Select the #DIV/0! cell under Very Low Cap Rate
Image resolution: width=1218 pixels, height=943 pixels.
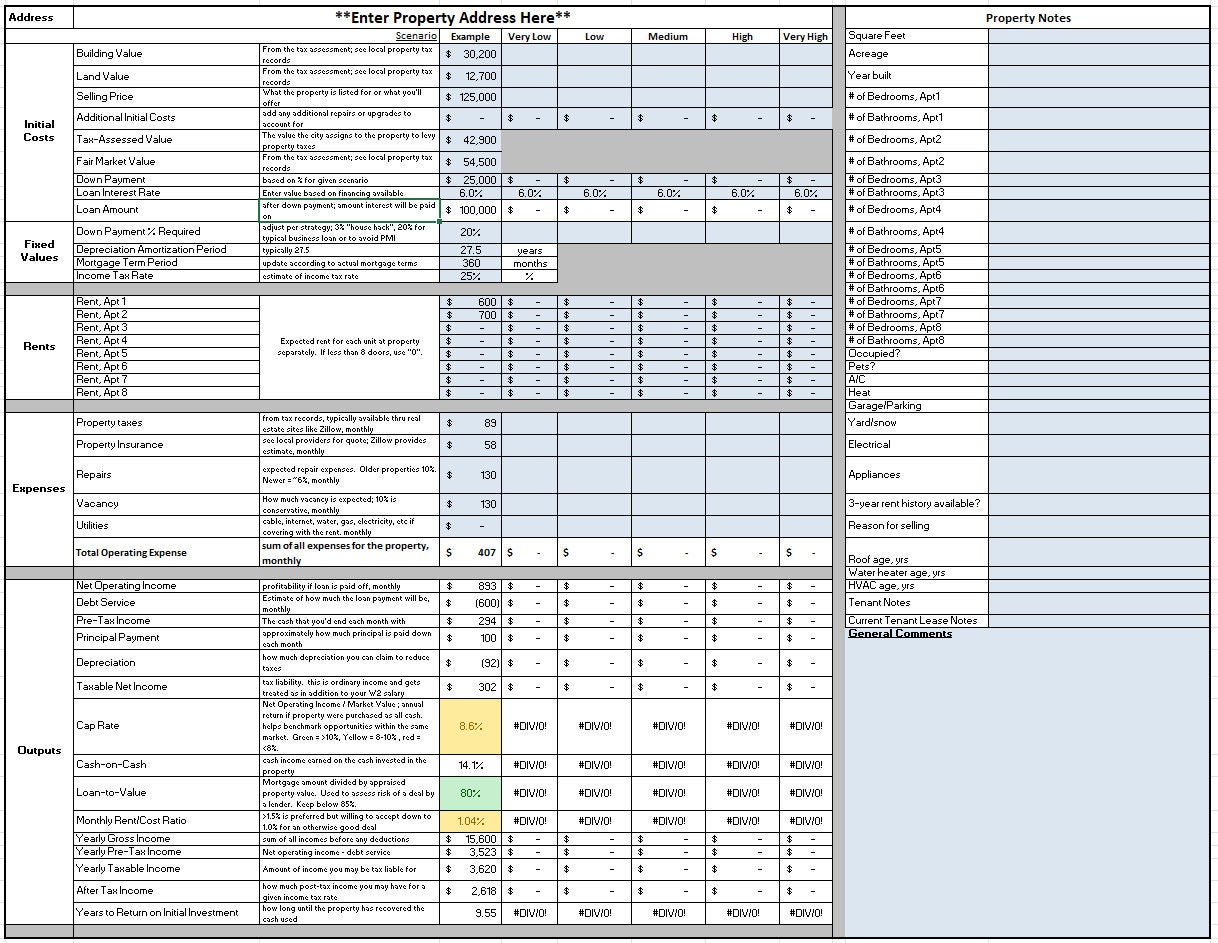point(528,725)
